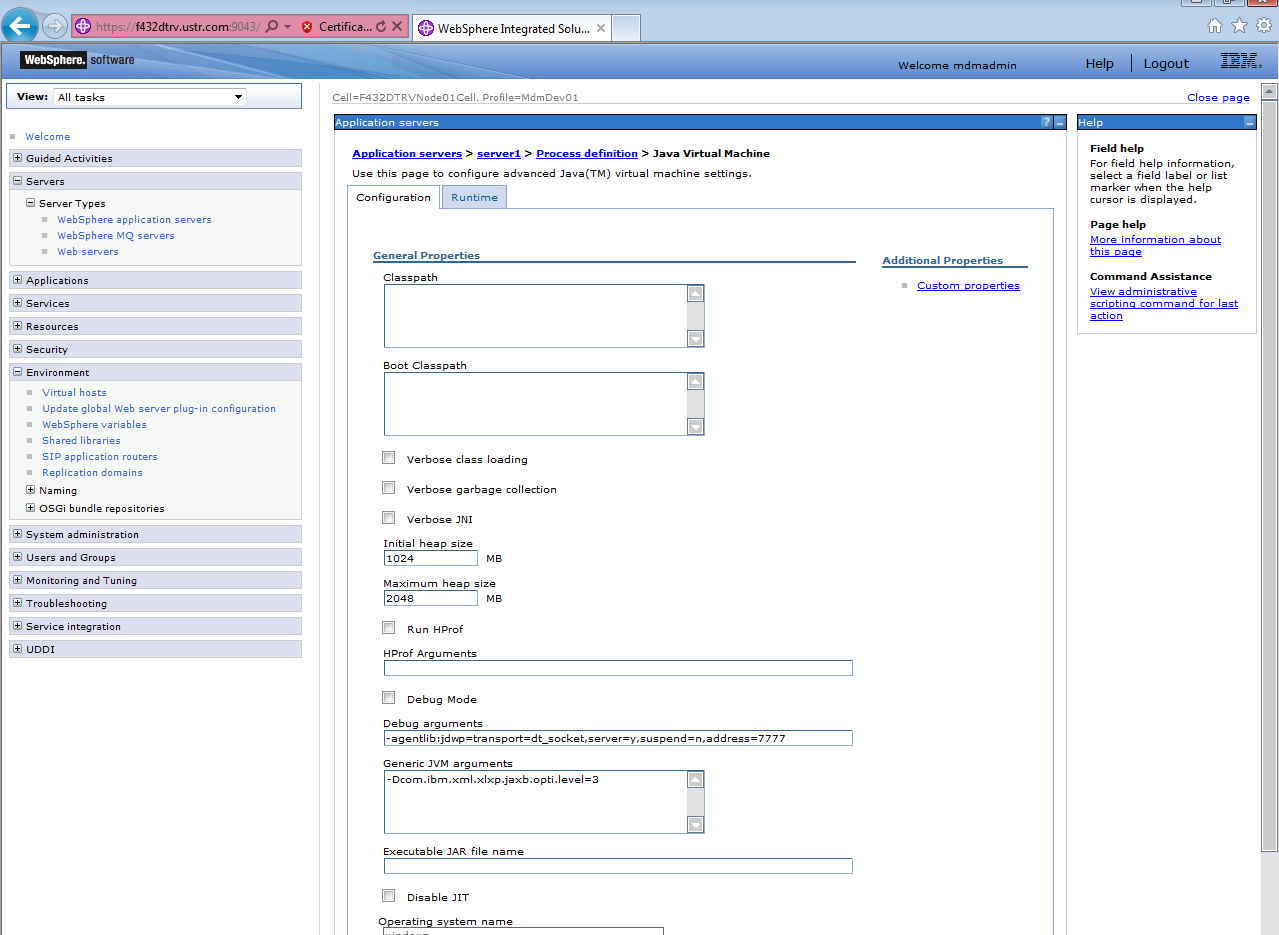This screenshot has width=1279, height=935.
Task: Expand the Resources section
Action: pos(18,326)
